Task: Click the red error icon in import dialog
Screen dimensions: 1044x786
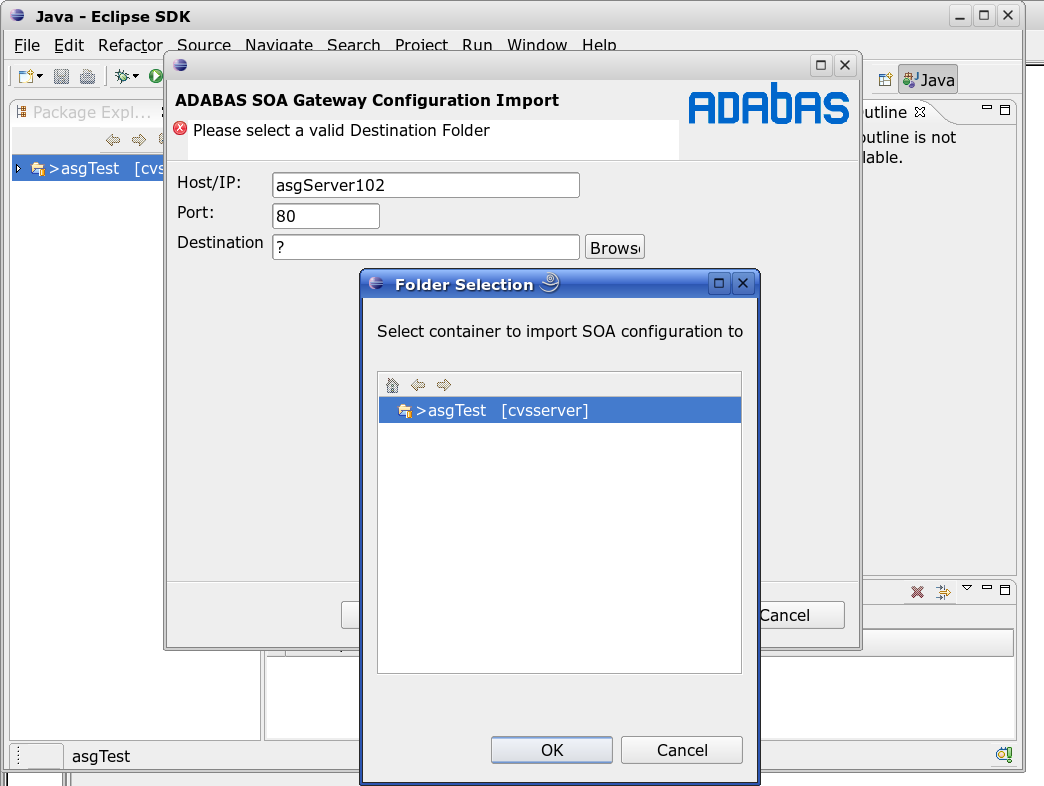Action: (x=180, y=128)
